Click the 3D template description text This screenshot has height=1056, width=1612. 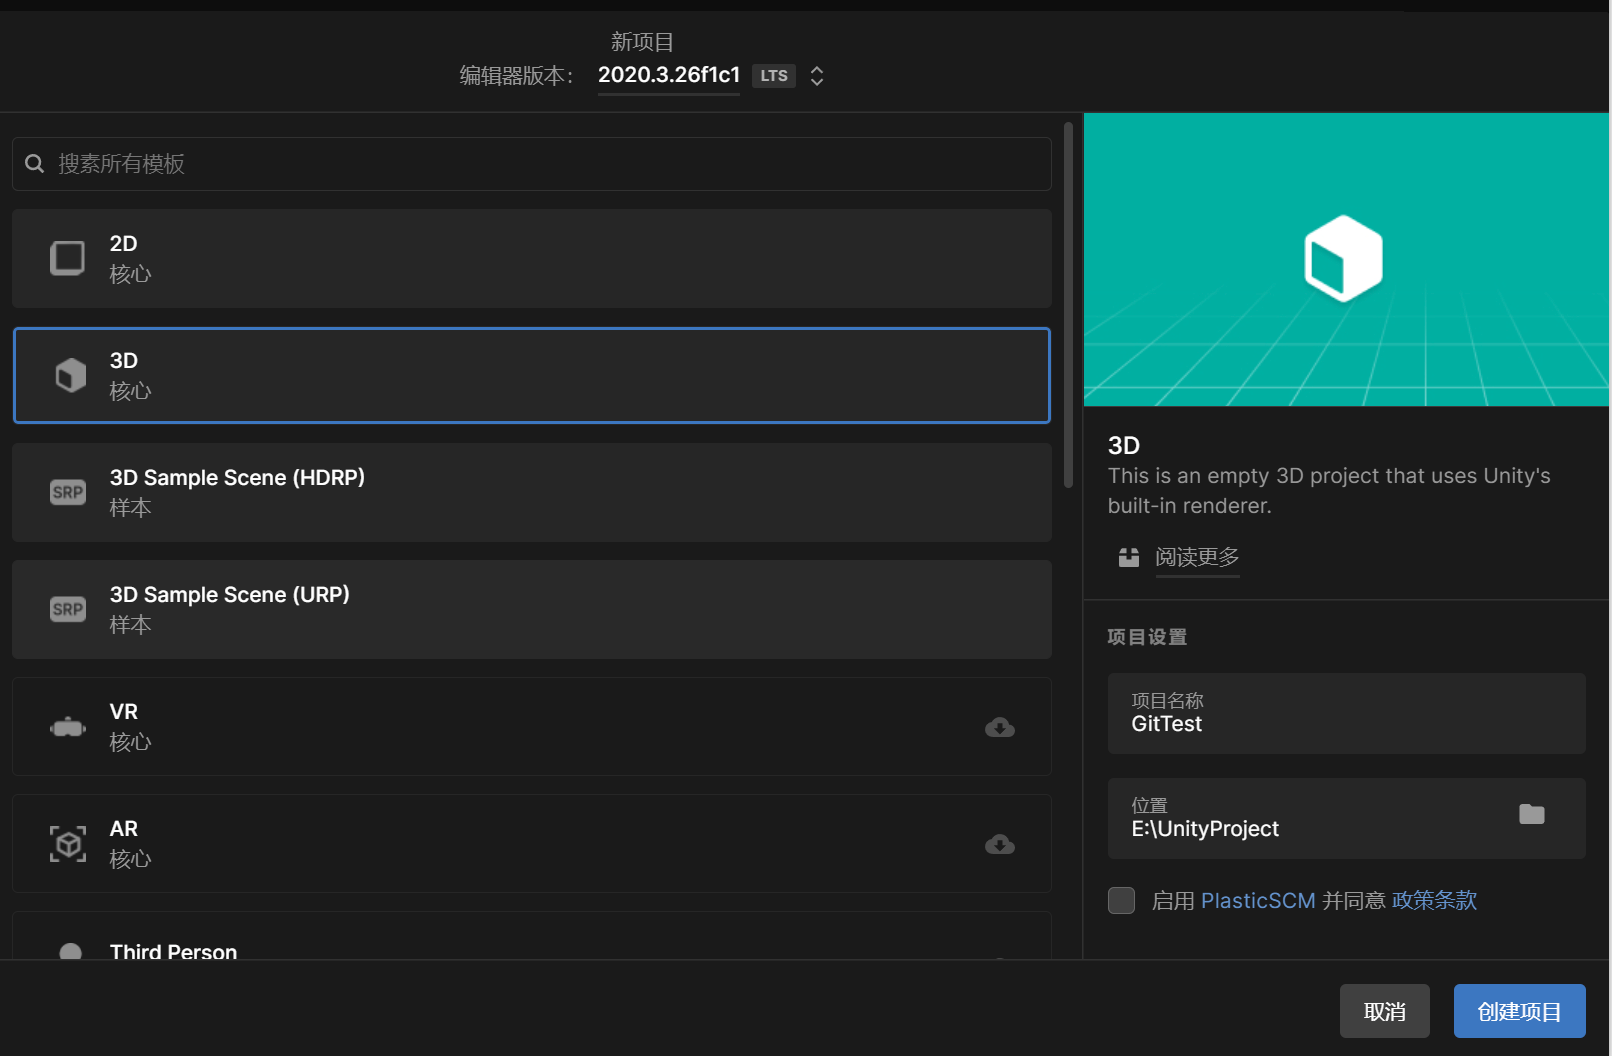pos(1329,491)
